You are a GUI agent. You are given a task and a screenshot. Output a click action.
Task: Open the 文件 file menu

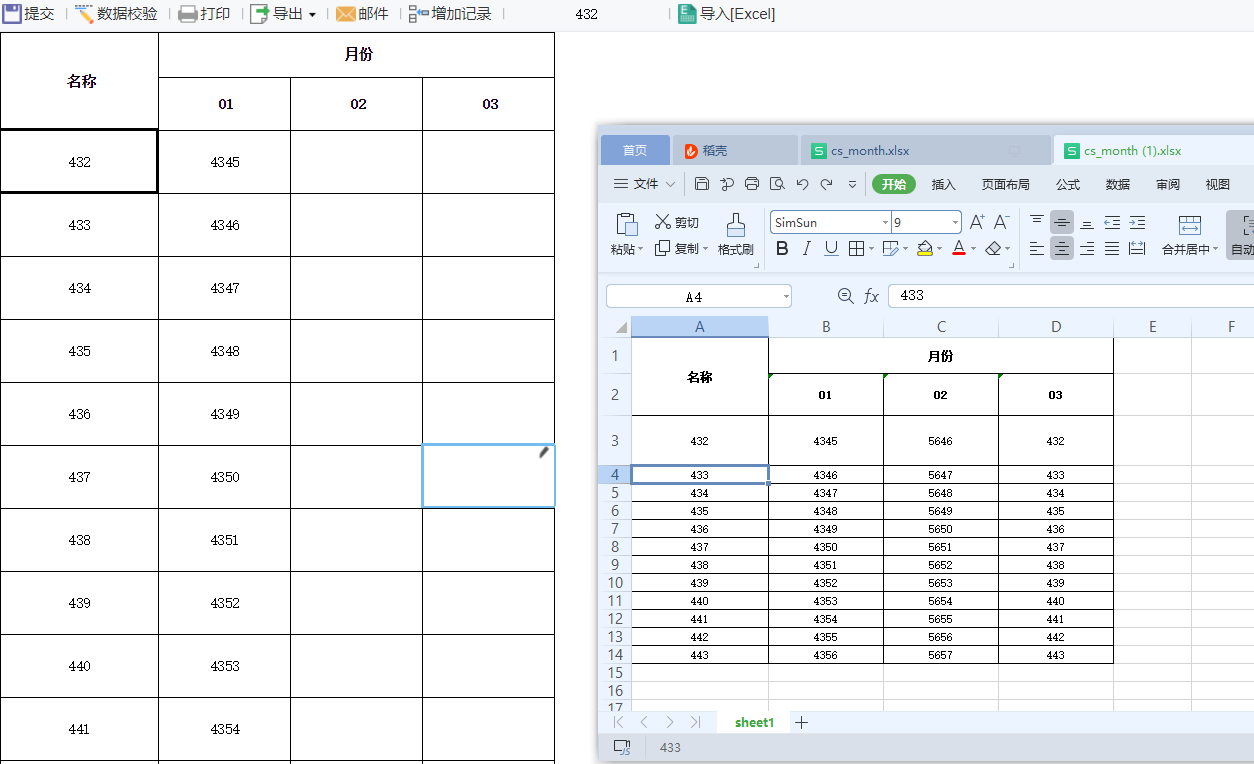644,184
